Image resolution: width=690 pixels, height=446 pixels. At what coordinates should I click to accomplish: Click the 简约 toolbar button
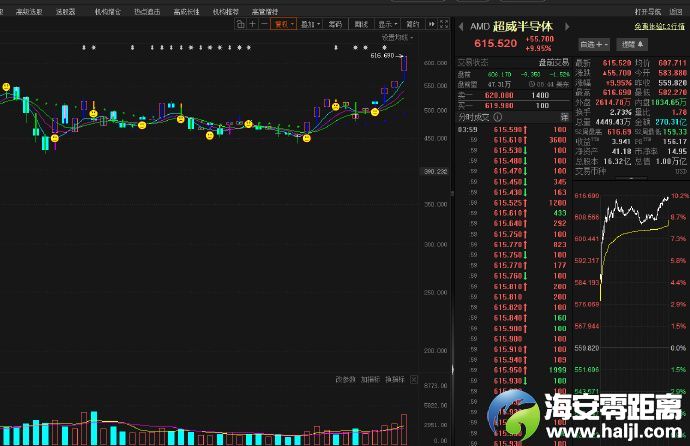413,24
